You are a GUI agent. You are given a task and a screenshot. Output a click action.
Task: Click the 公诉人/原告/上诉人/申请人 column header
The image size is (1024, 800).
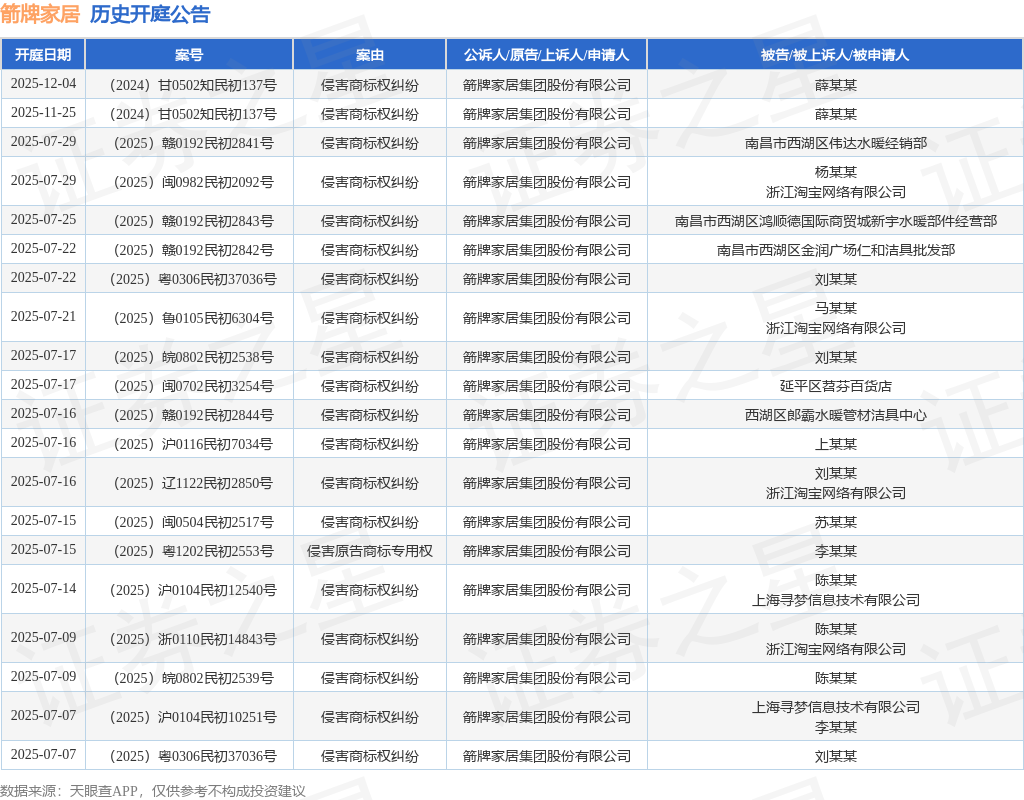tap(547, 55)
